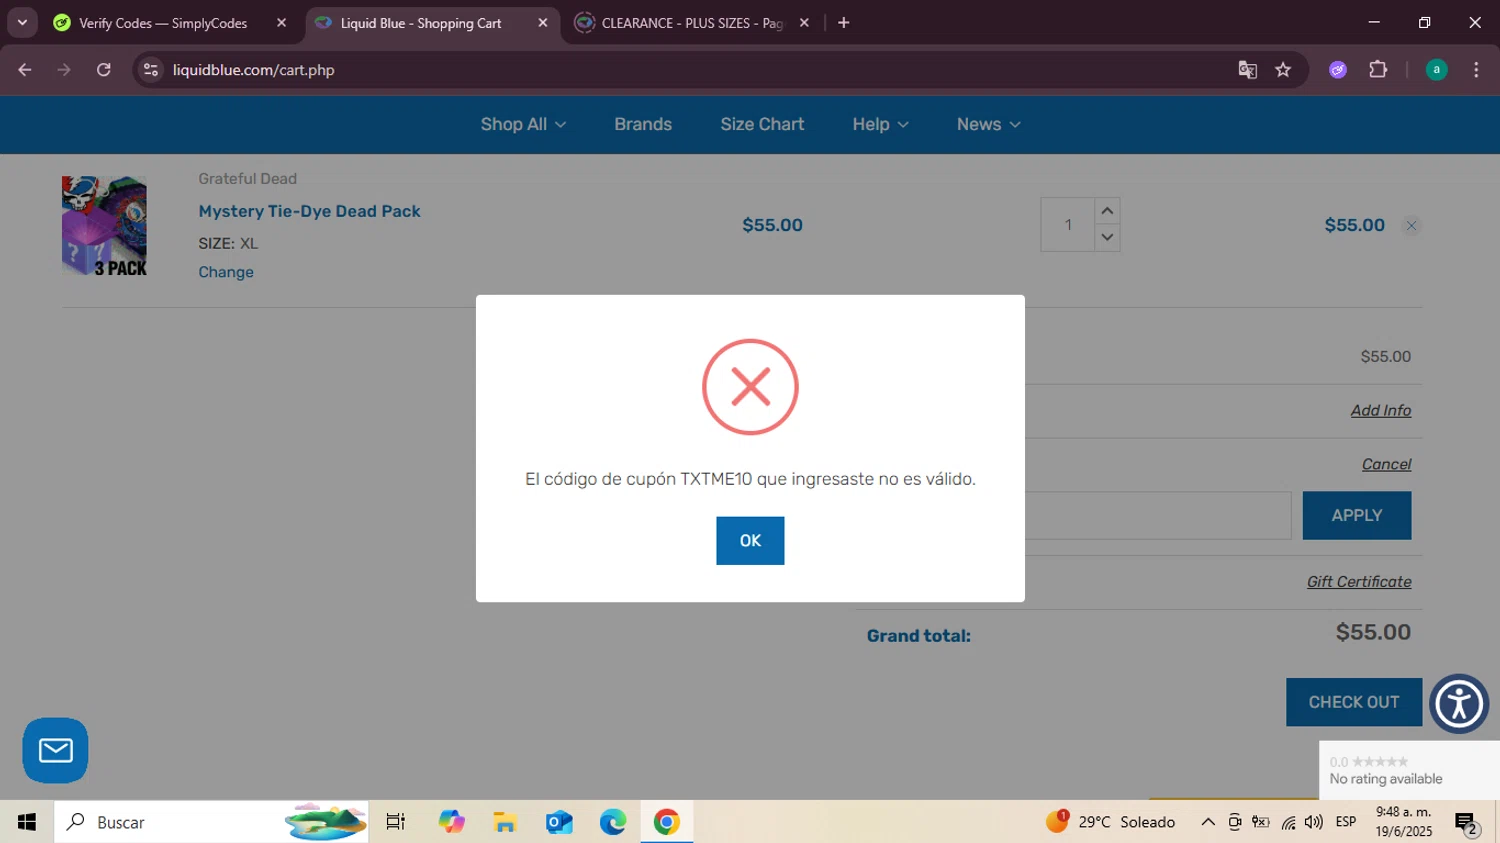Open the Gift Certificate link
Image resolution: width=1500 pixels, height=843 pixels.
[x=1359, y=582]
